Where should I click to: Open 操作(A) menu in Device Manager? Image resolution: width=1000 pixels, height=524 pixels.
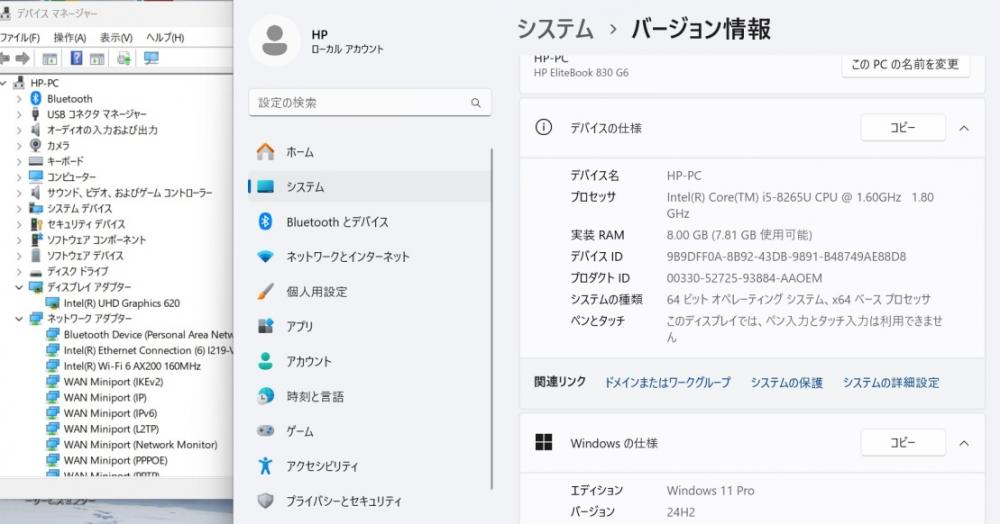pos(70,38)
